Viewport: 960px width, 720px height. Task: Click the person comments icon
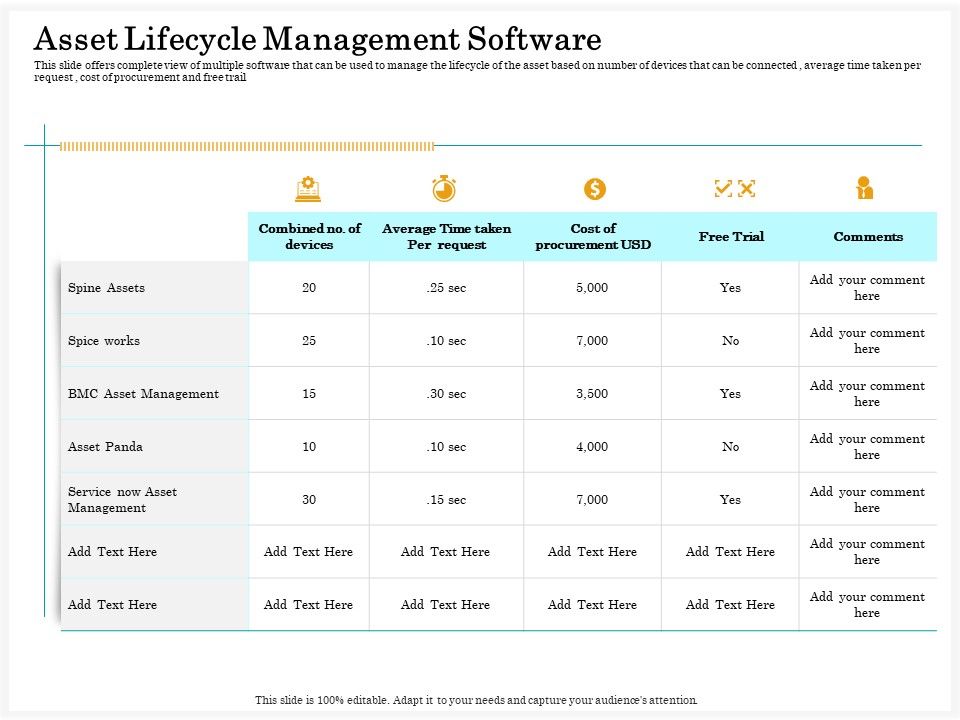pyautogui.click(x=864, y=188)
